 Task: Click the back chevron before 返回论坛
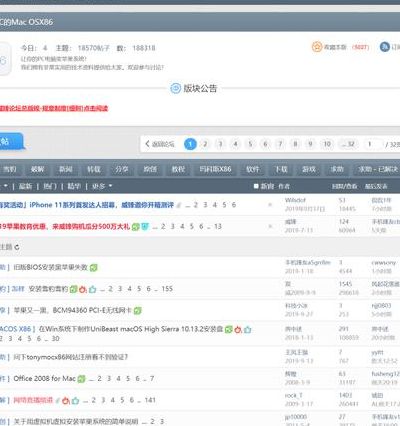147,144
